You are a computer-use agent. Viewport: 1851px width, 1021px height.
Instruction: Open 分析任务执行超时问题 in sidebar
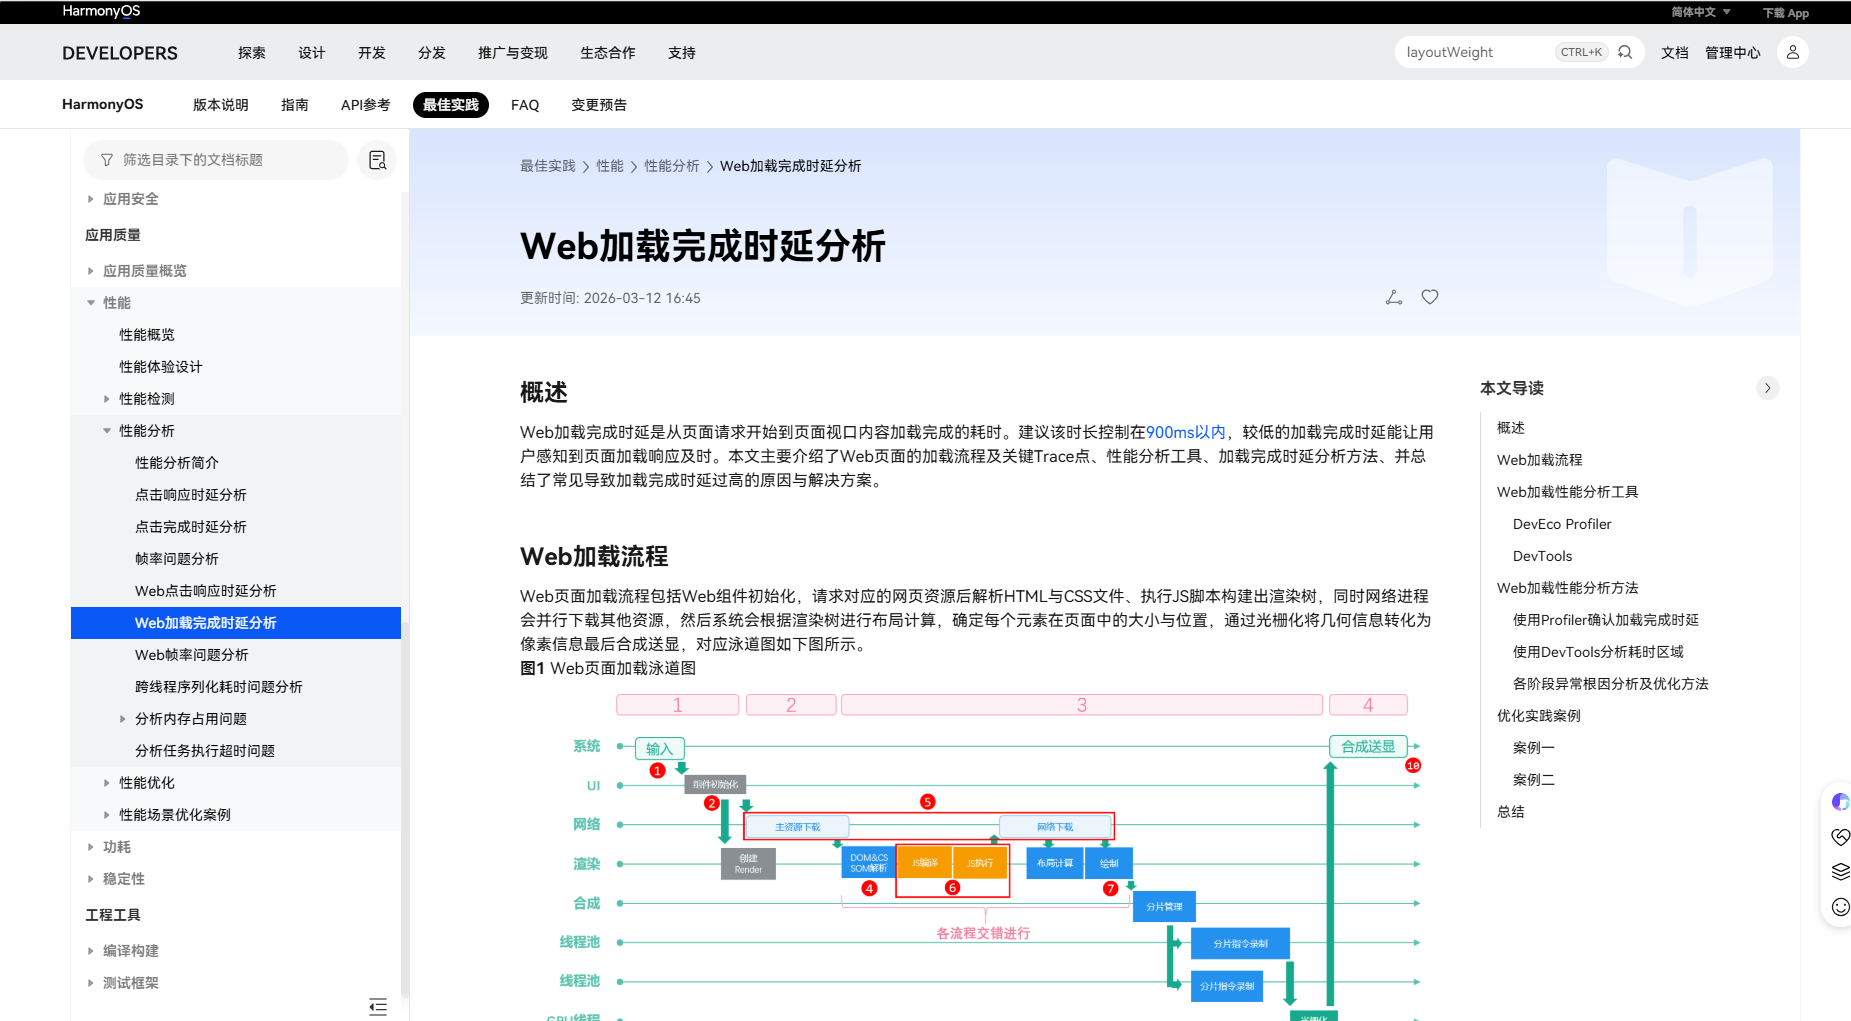[205, 751]
